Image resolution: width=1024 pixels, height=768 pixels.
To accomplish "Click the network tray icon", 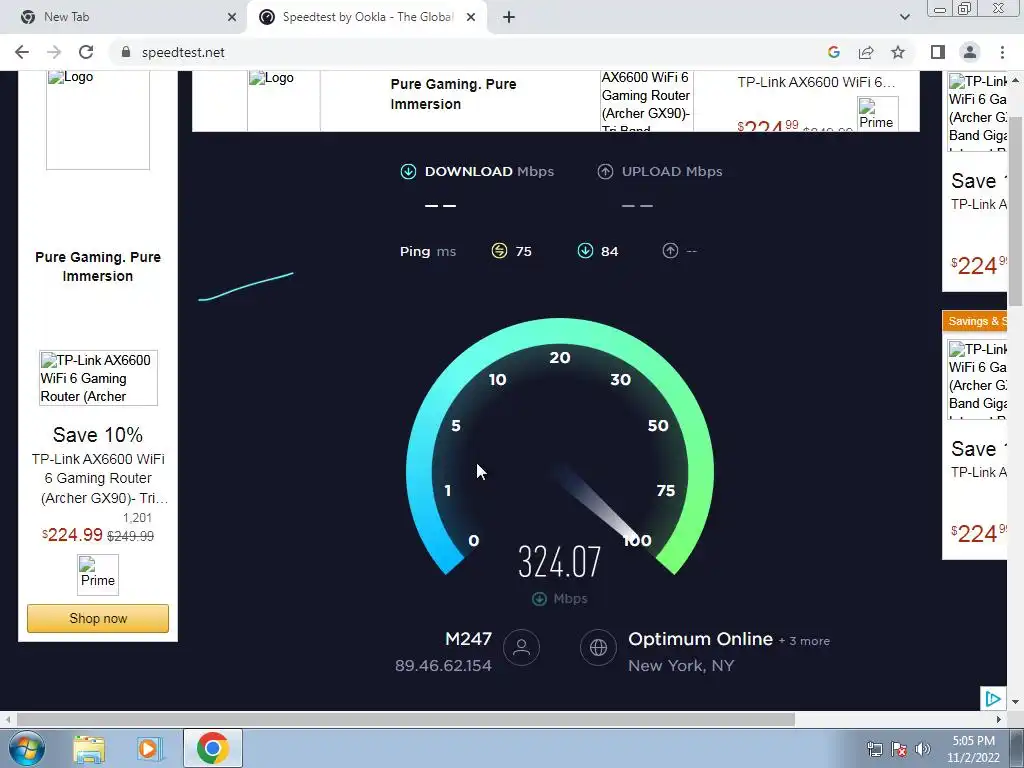I will (874, 749).
